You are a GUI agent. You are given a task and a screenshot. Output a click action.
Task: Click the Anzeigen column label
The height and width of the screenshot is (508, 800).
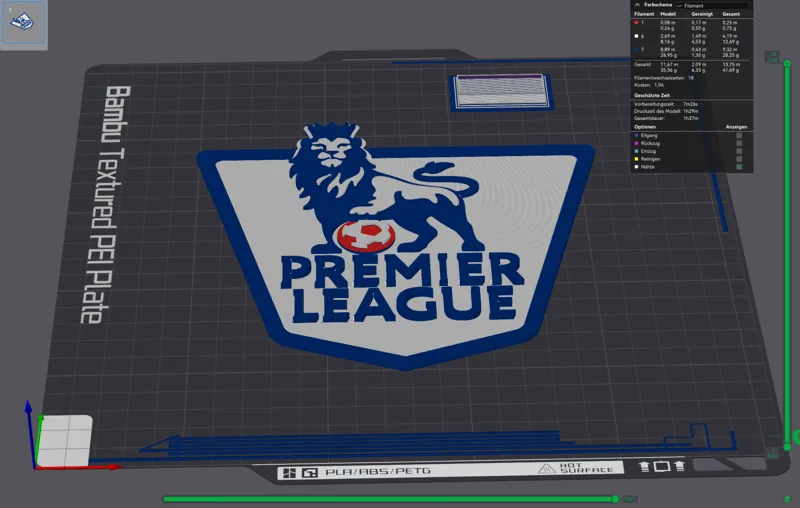click(736, 127)
